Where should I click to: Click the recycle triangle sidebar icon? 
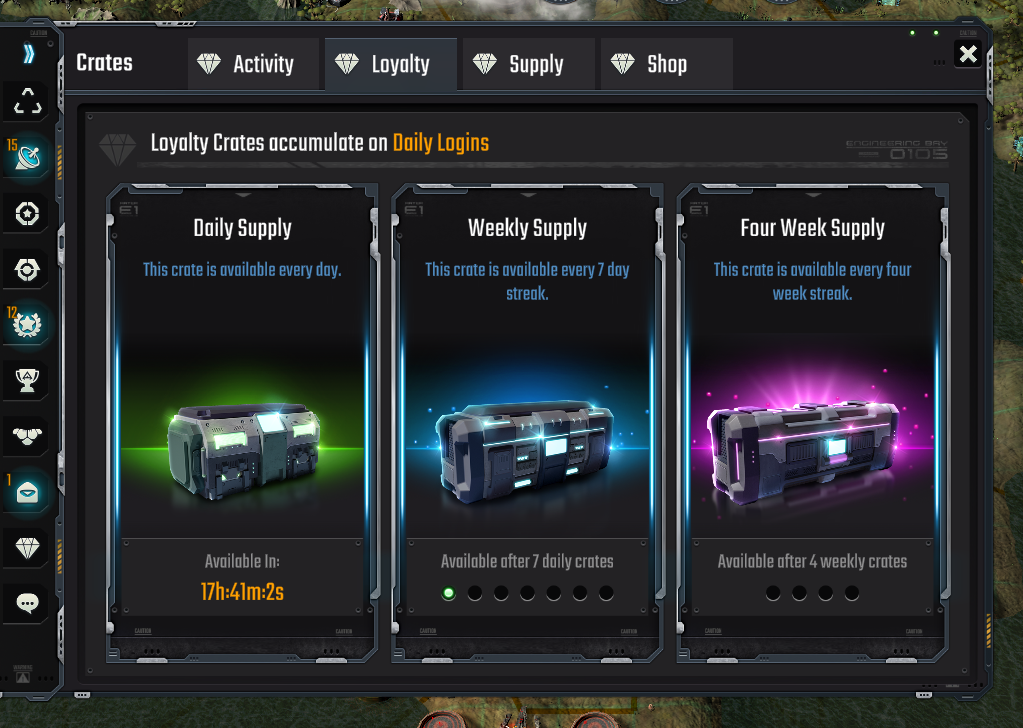tap(27, 102)
